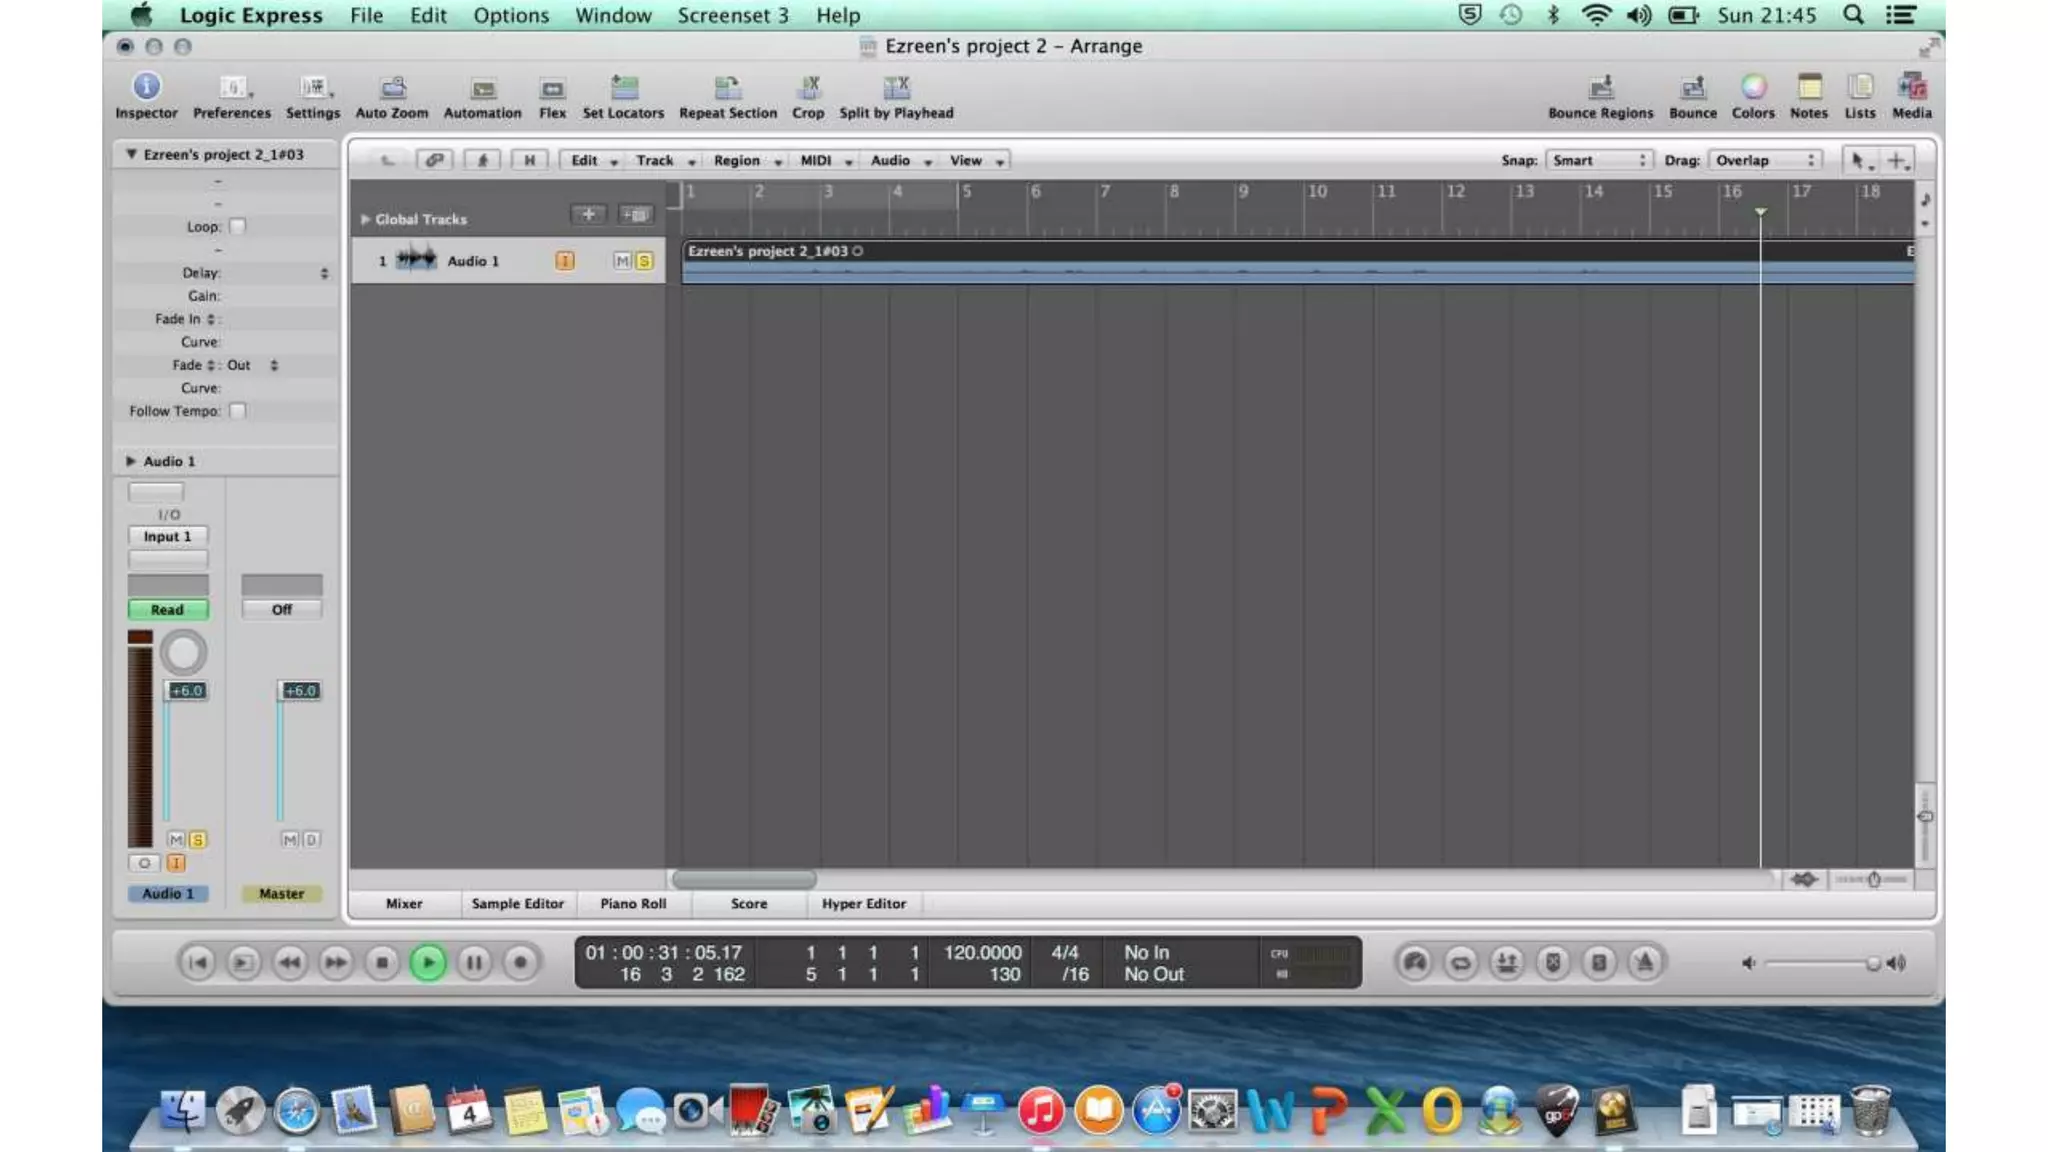
Task: Click the Input 1 I/O button
Action: (167, 537)
